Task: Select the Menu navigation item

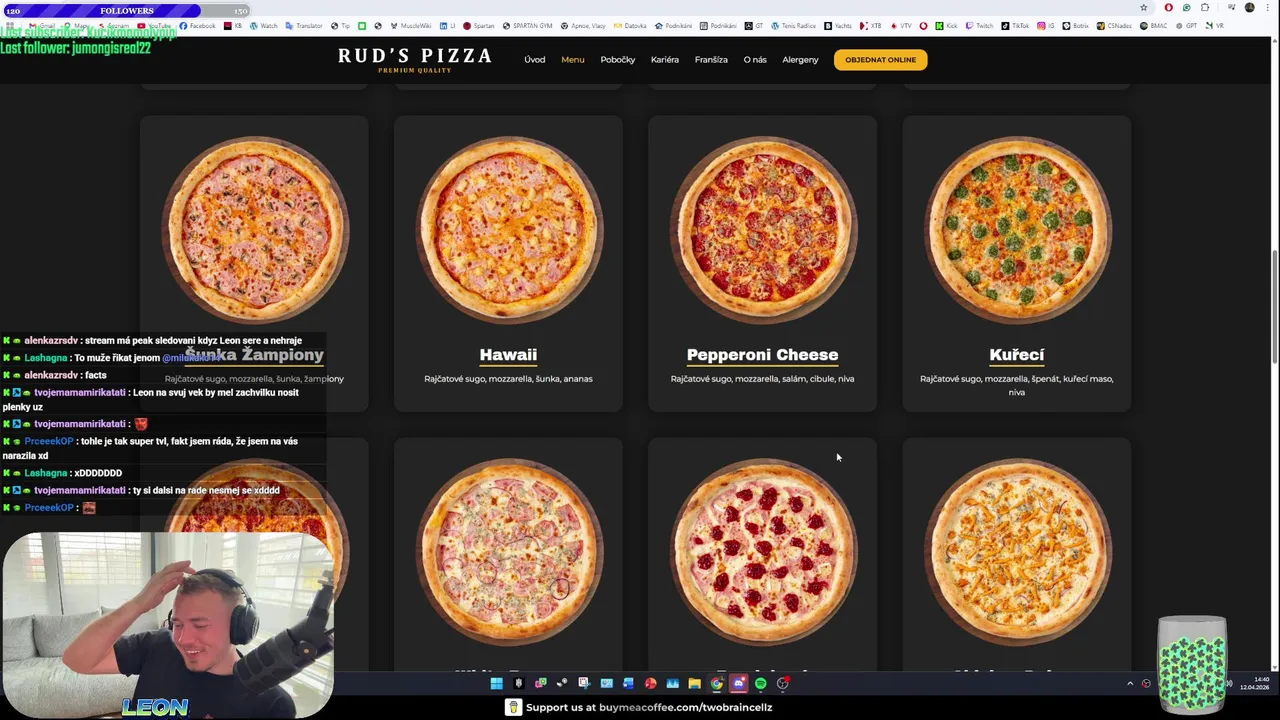Action: click(x=573, y=60)
